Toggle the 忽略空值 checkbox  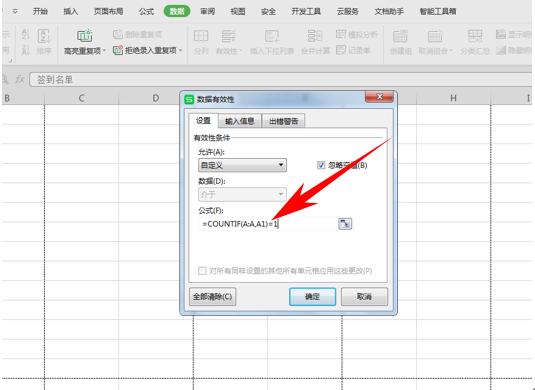click(x=321, y=165)
